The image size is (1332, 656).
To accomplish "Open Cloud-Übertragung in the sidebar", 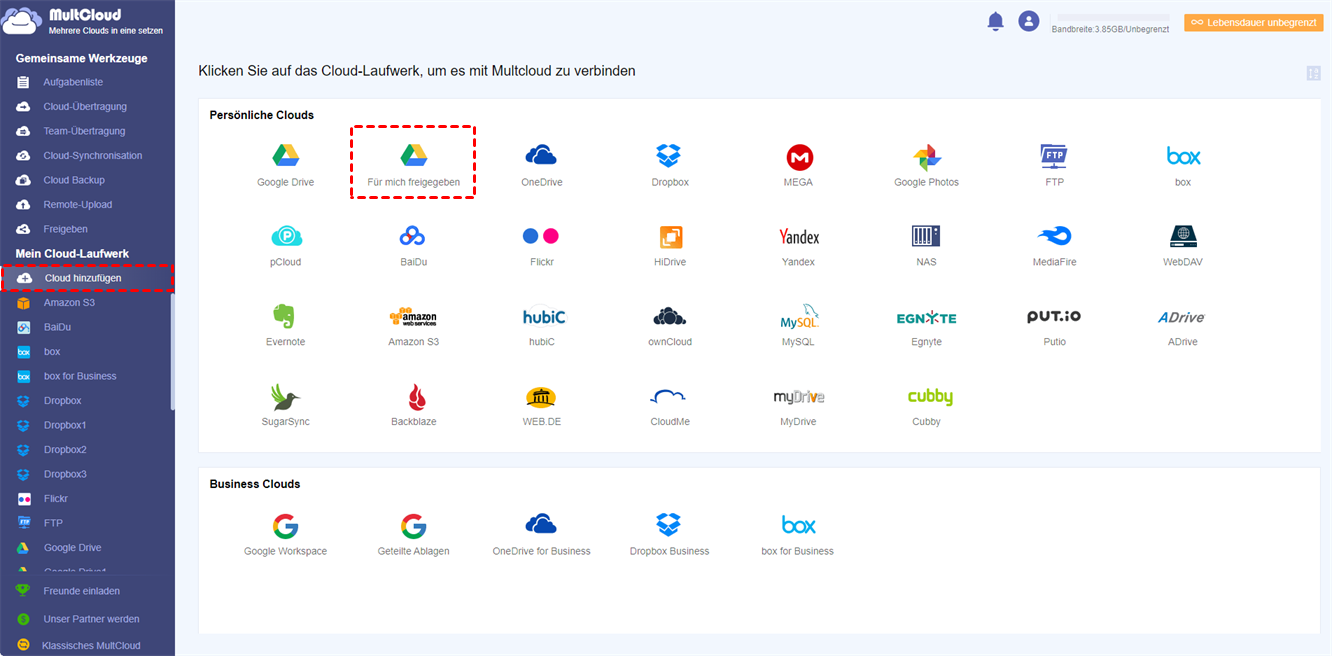I will tap(87, 106).
